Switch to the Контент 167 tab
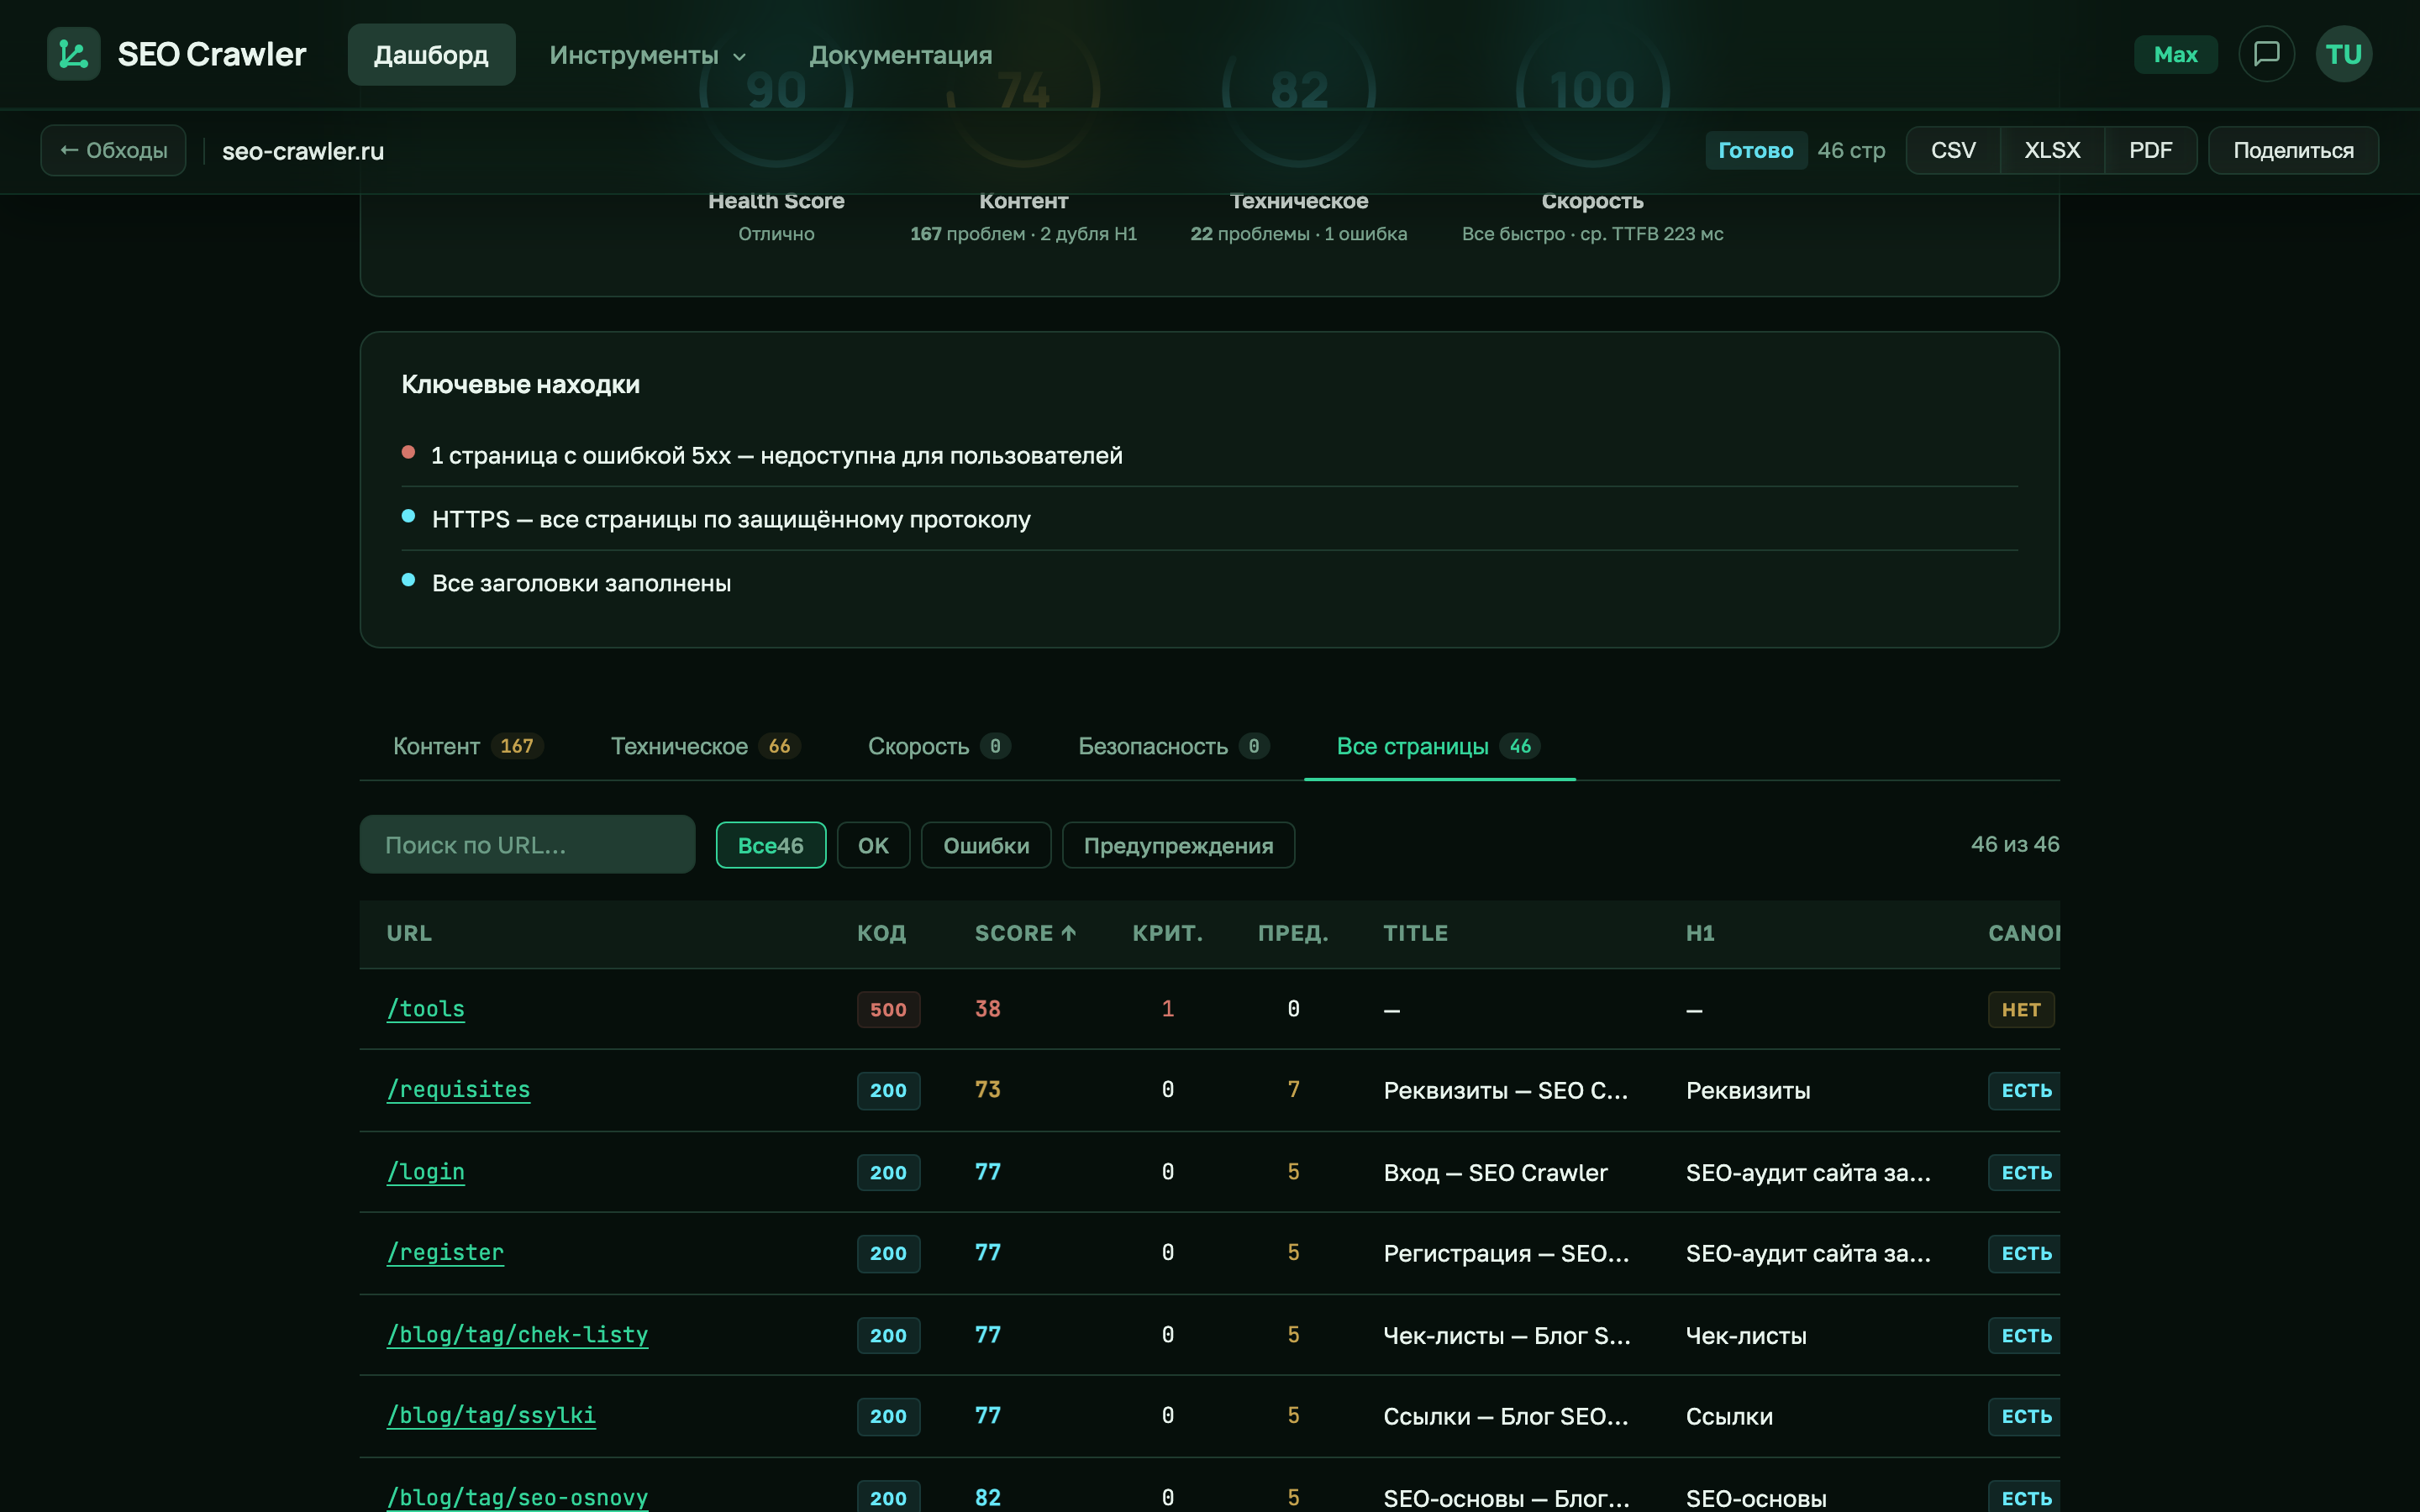The width and height of the screenshot is (2420, 1512). point(467,746)
